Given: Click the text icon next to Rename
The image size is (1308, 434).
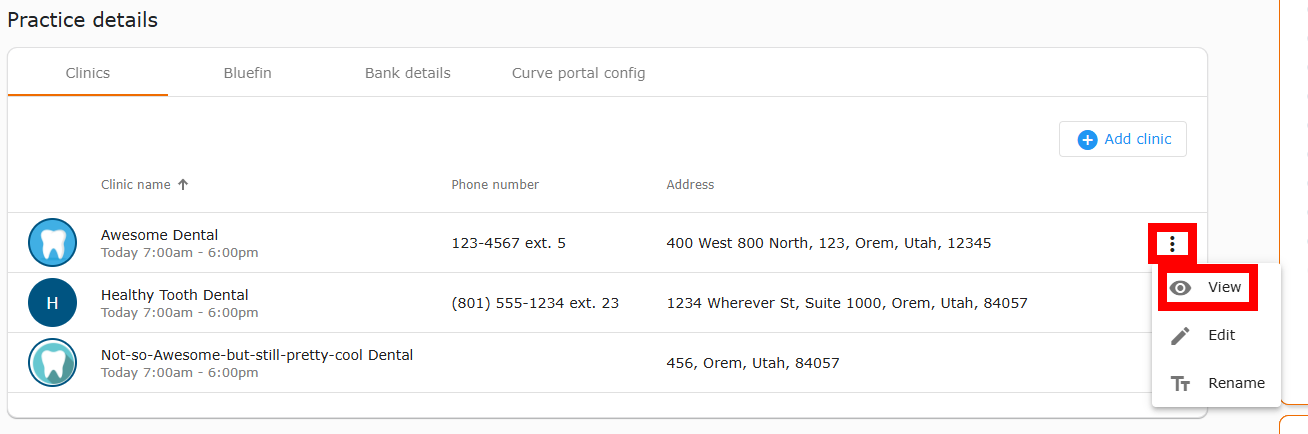Looking at the screenshot, I should (1181, 384).
